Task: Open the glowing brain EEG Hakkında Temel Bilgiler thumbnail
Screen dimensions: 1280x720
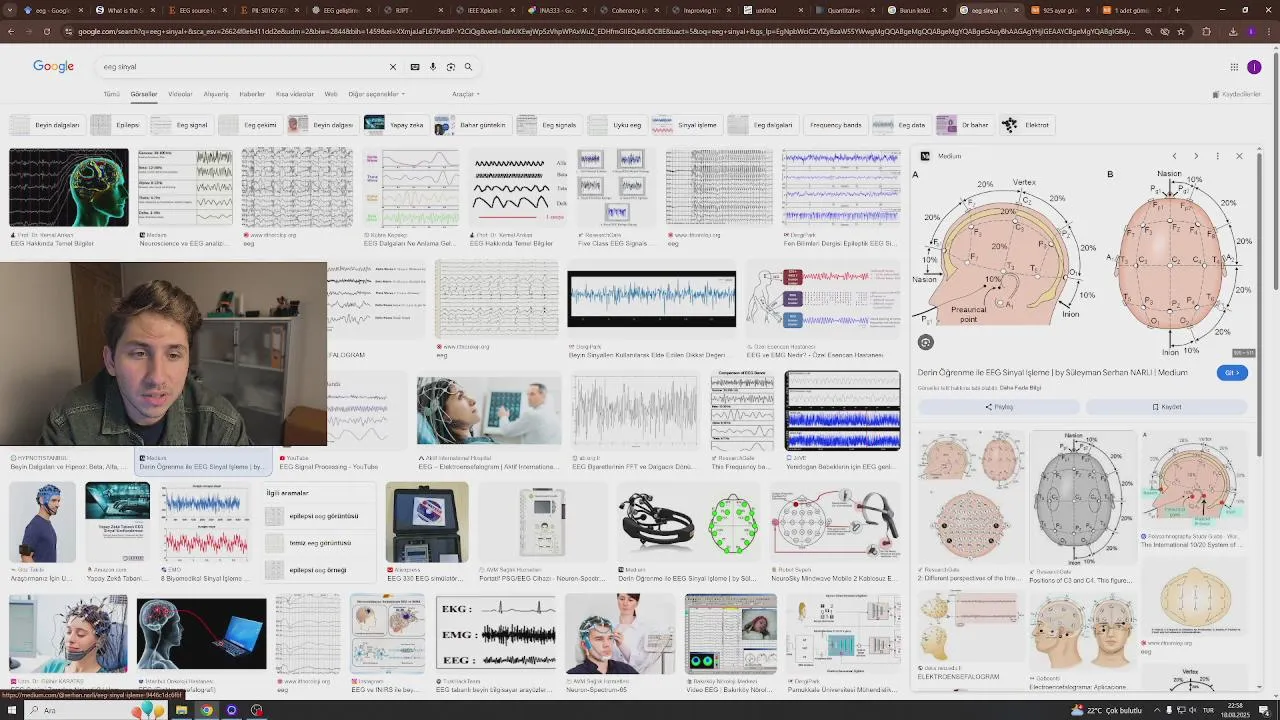Action: pyautogui.click(x=69, y=187)
